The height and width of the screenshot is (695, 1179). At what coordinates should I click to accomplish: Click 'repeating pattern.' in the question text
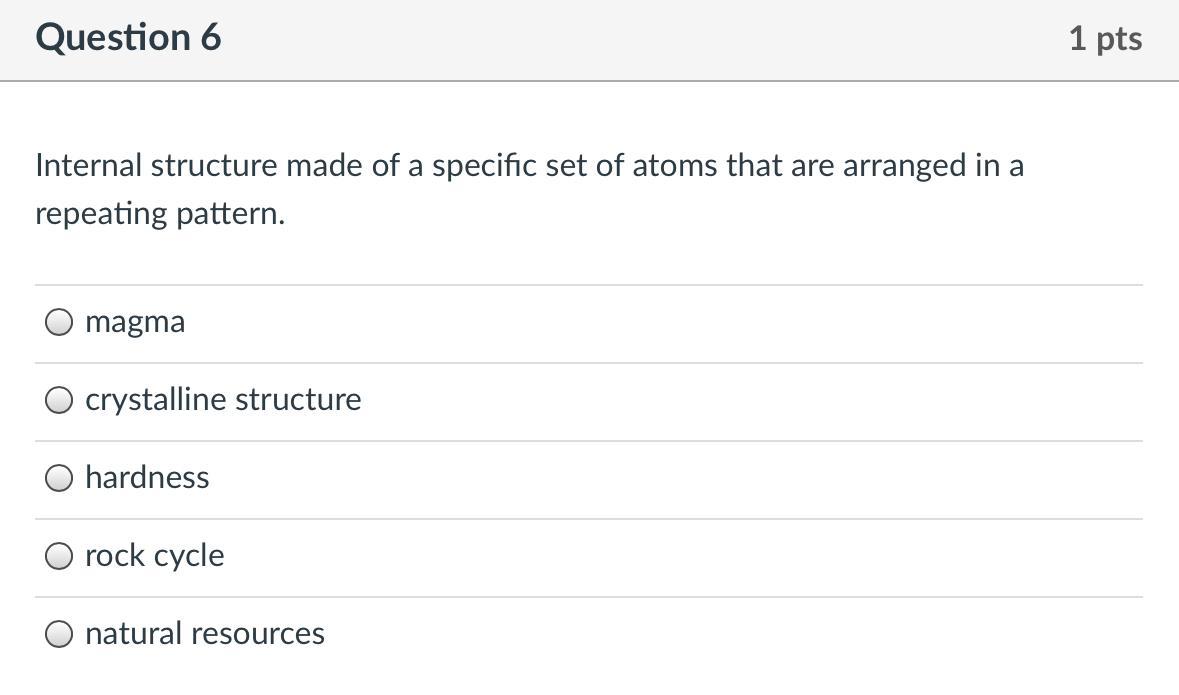coord(160,214)
